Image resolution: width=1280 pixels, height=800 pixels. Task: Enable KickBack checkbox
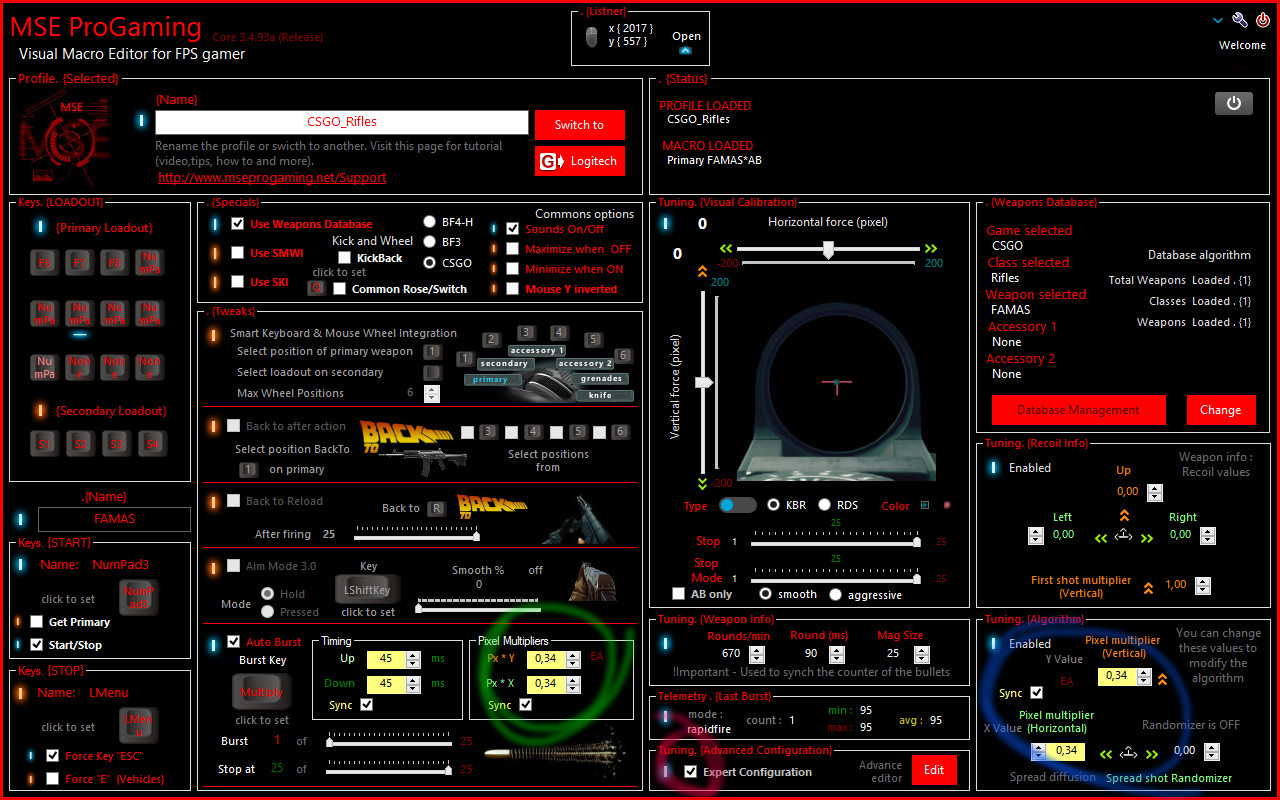(344, 258)
